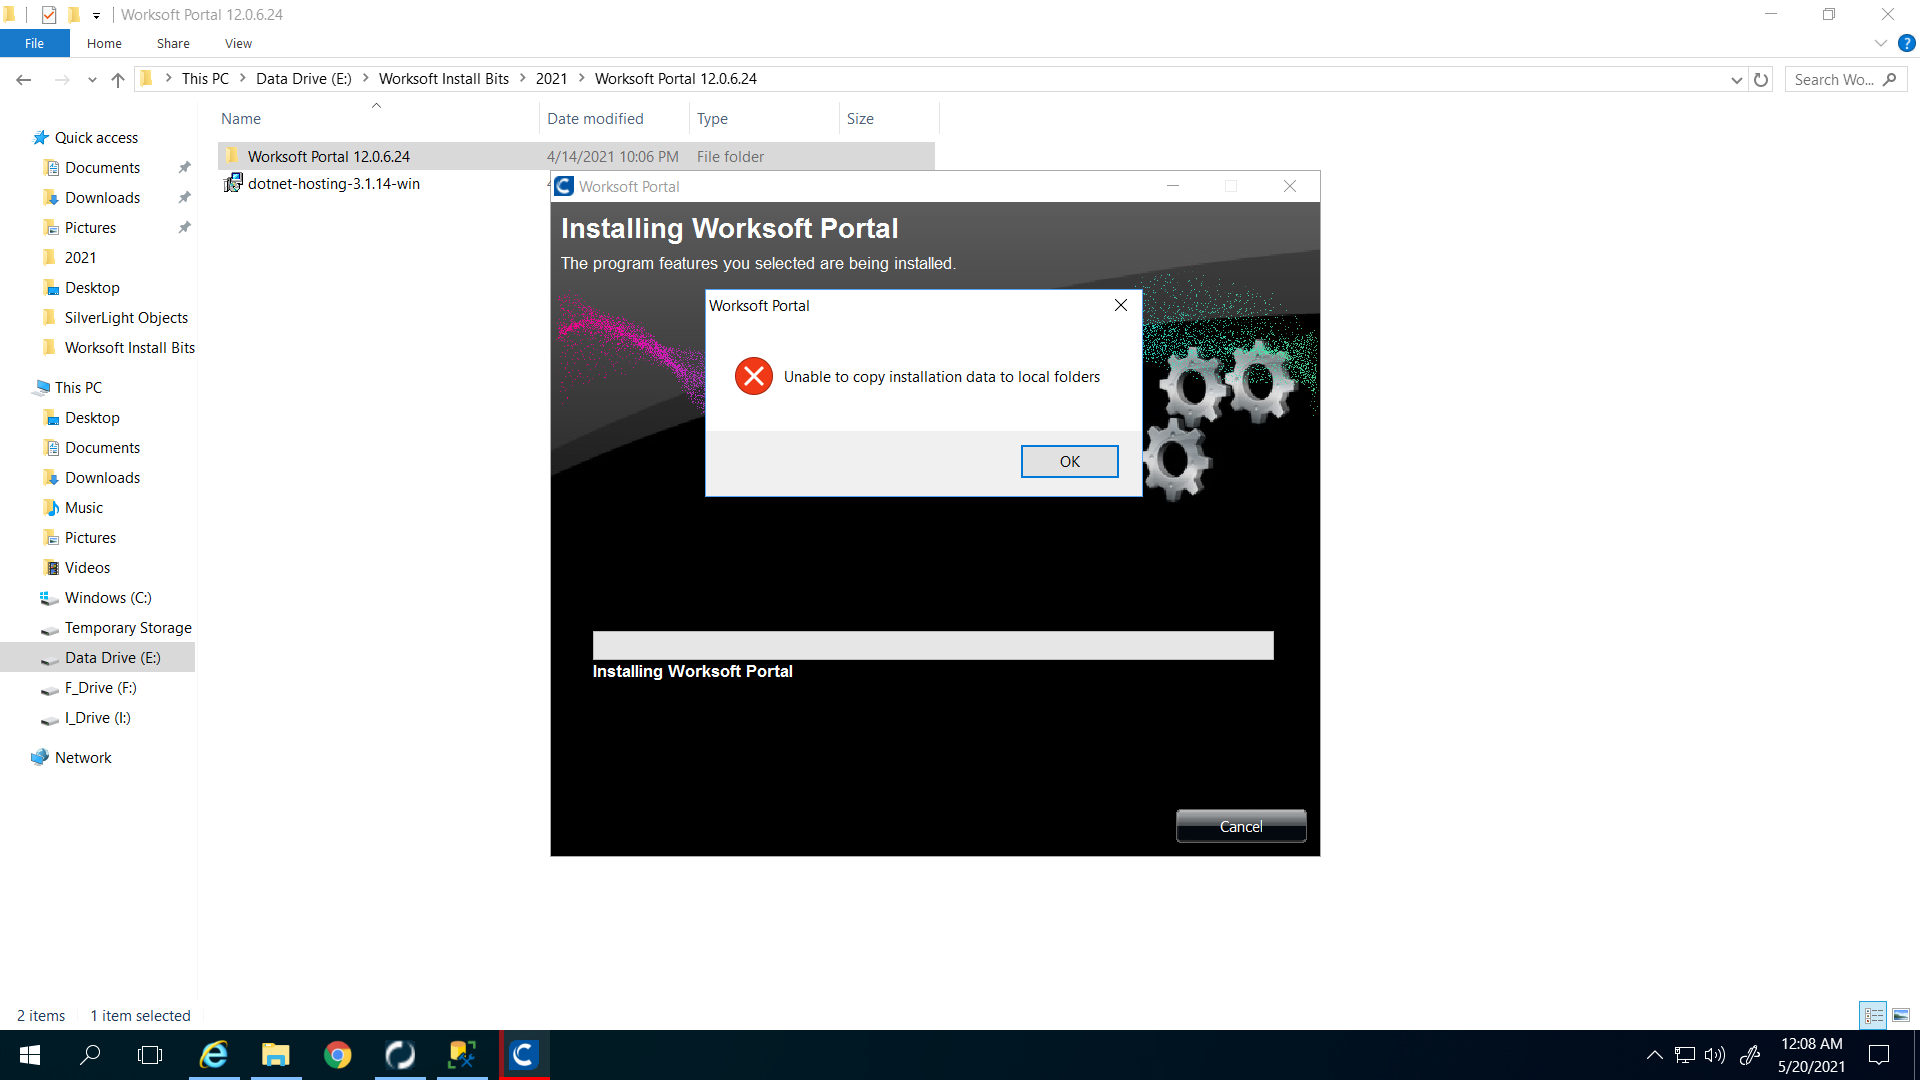Open taskbar Search
The height and width of the screenshot is (1080, 1920).
90,1055
